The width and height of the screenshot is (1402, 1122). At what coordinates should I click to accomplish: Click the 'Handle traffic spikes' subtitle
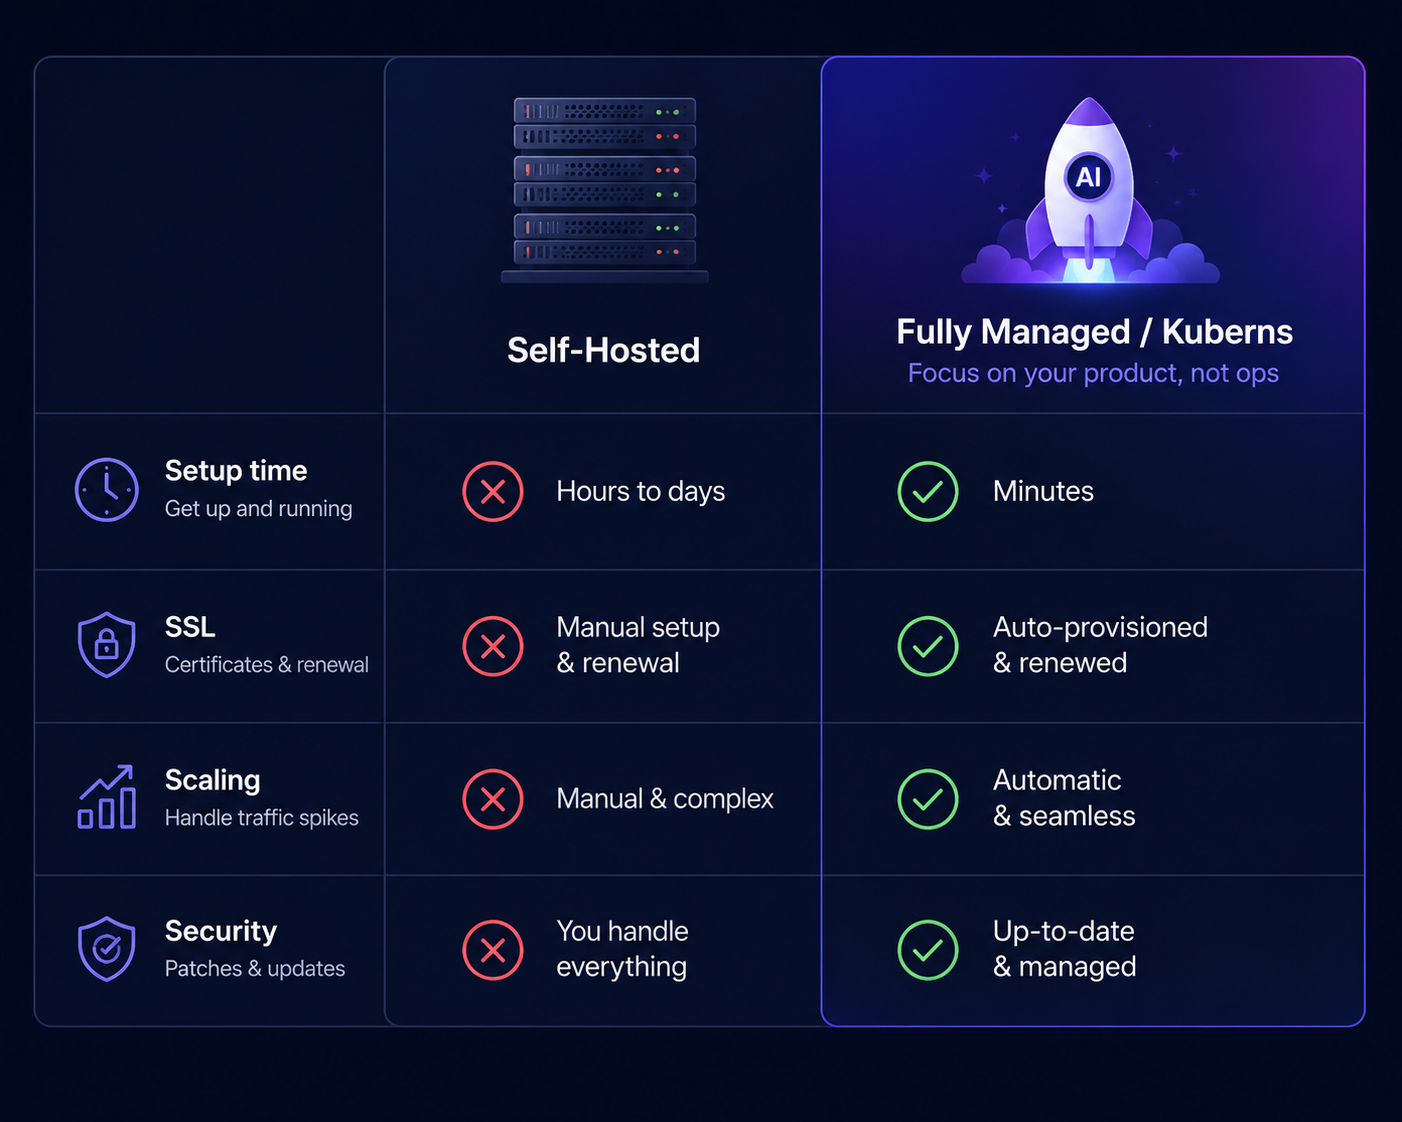coord(261,818)
